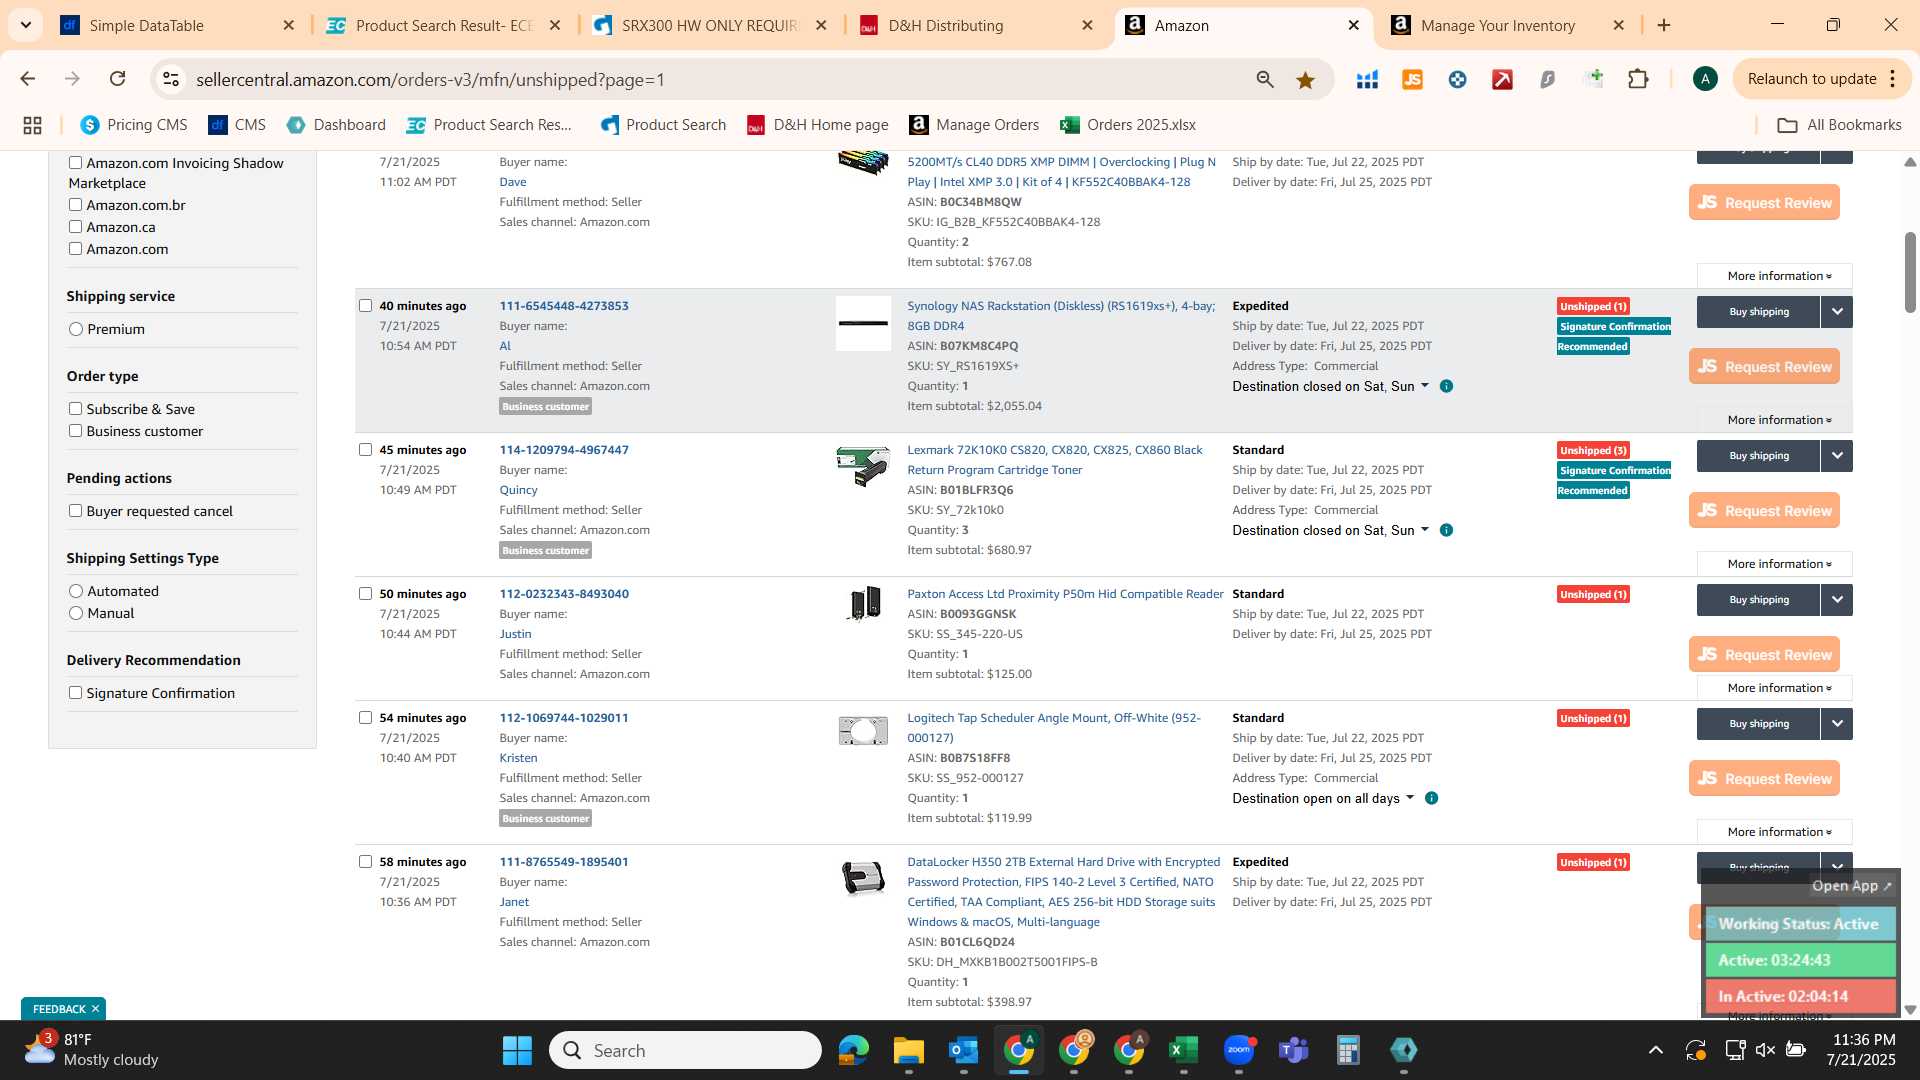Click info icon for Synology order destination closed
The image size is (1920, 1080).
coord(1446,386)
